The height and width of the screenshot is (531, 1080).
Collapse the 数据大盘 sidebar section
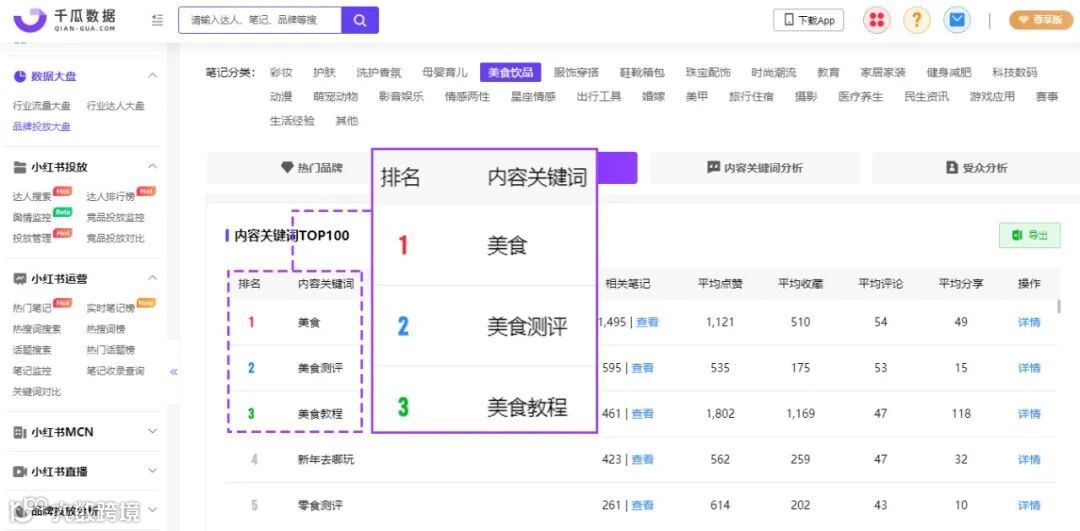[x=153, y=75]
